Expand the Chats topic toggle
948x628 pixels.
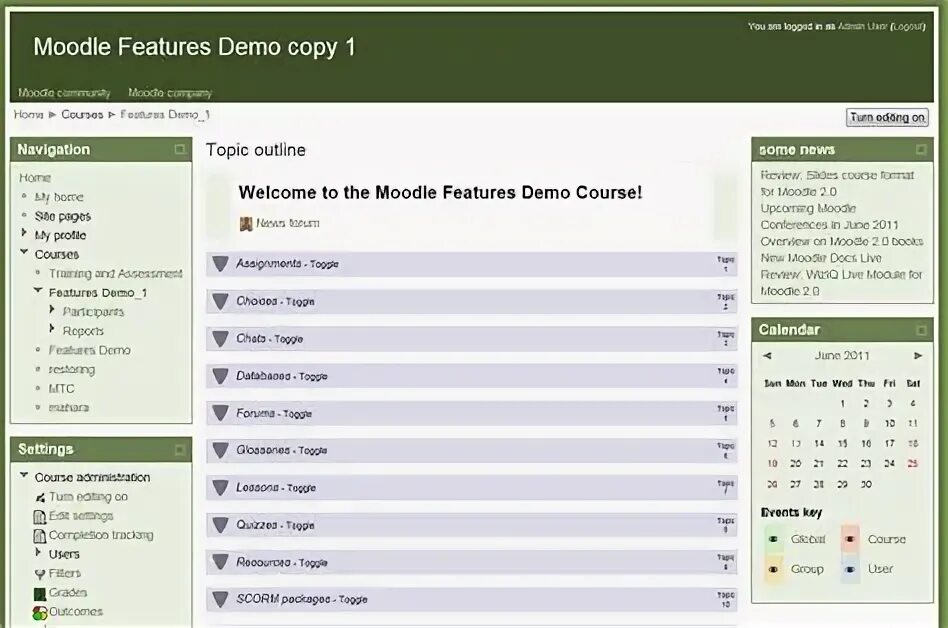tap(220, 338)
